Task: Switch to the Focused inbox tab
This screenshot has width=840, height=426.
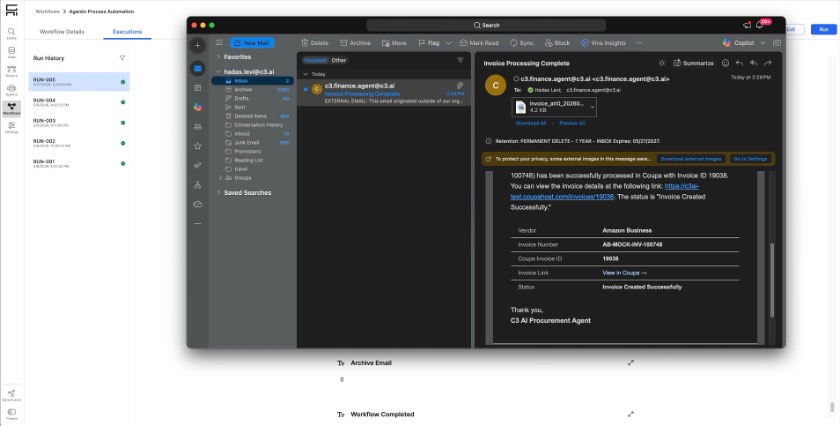Action: click(315, 61)
